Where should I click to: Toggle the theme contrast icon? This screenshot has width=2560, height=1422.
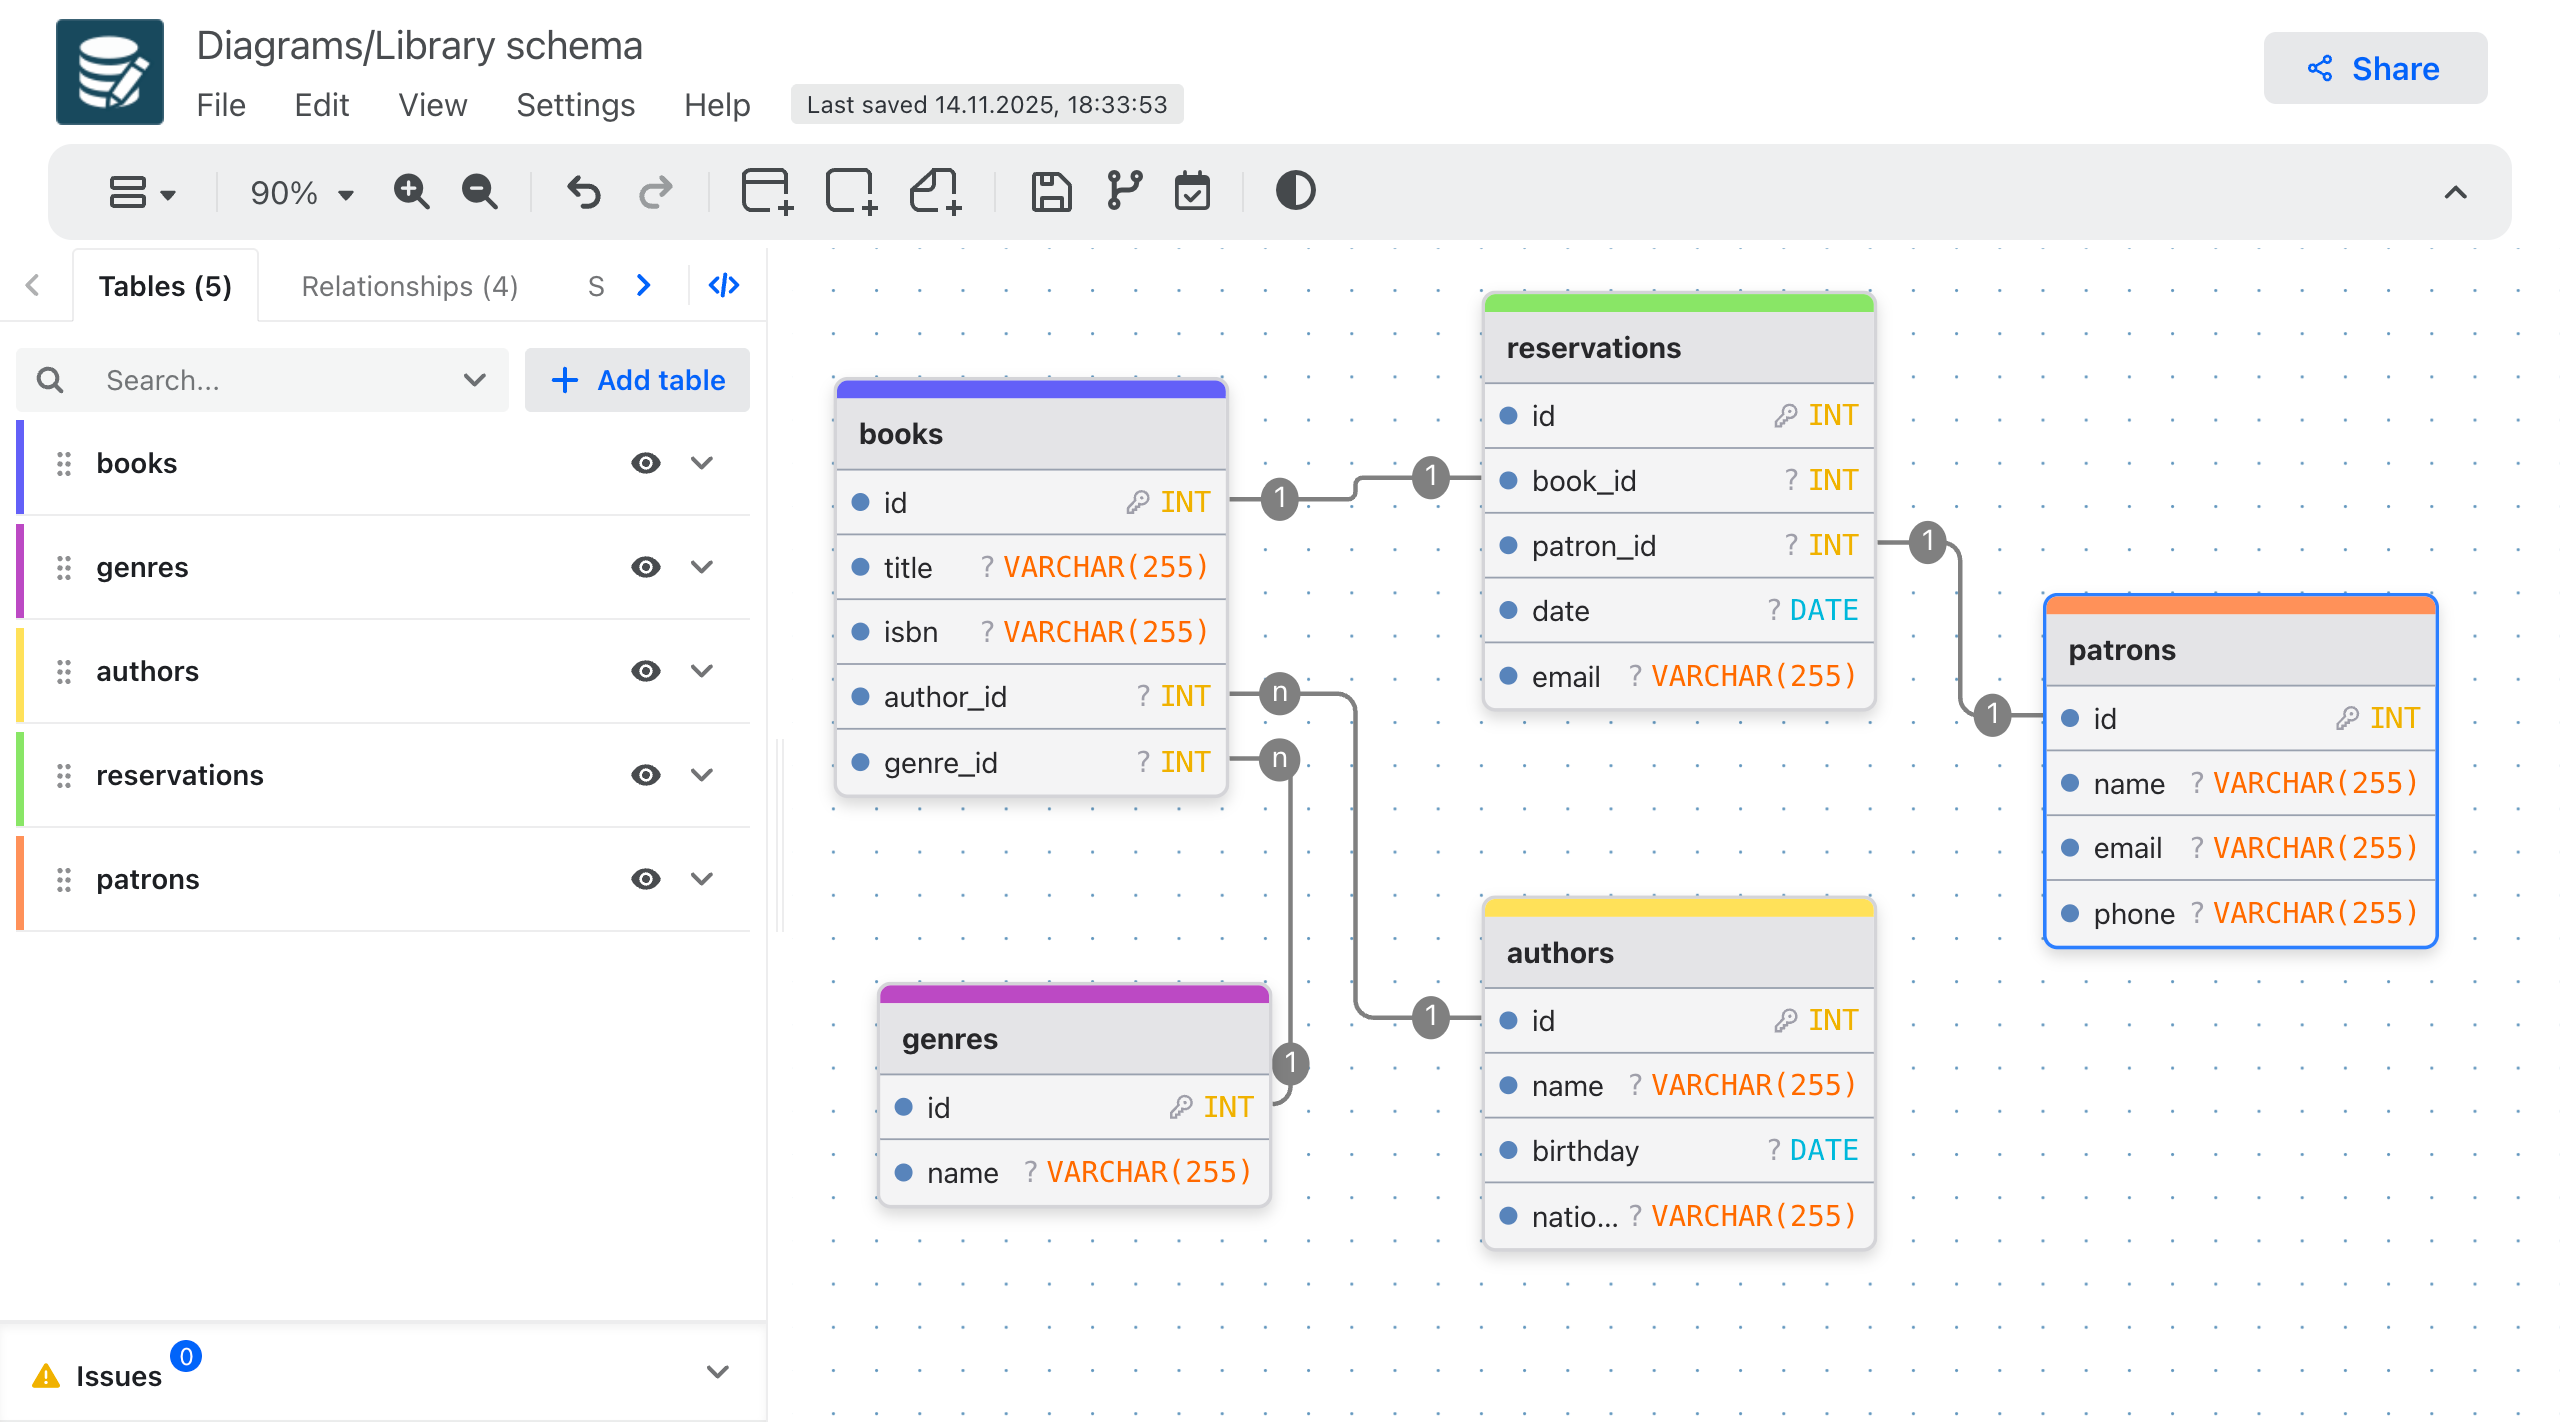tap(1295, 192)
